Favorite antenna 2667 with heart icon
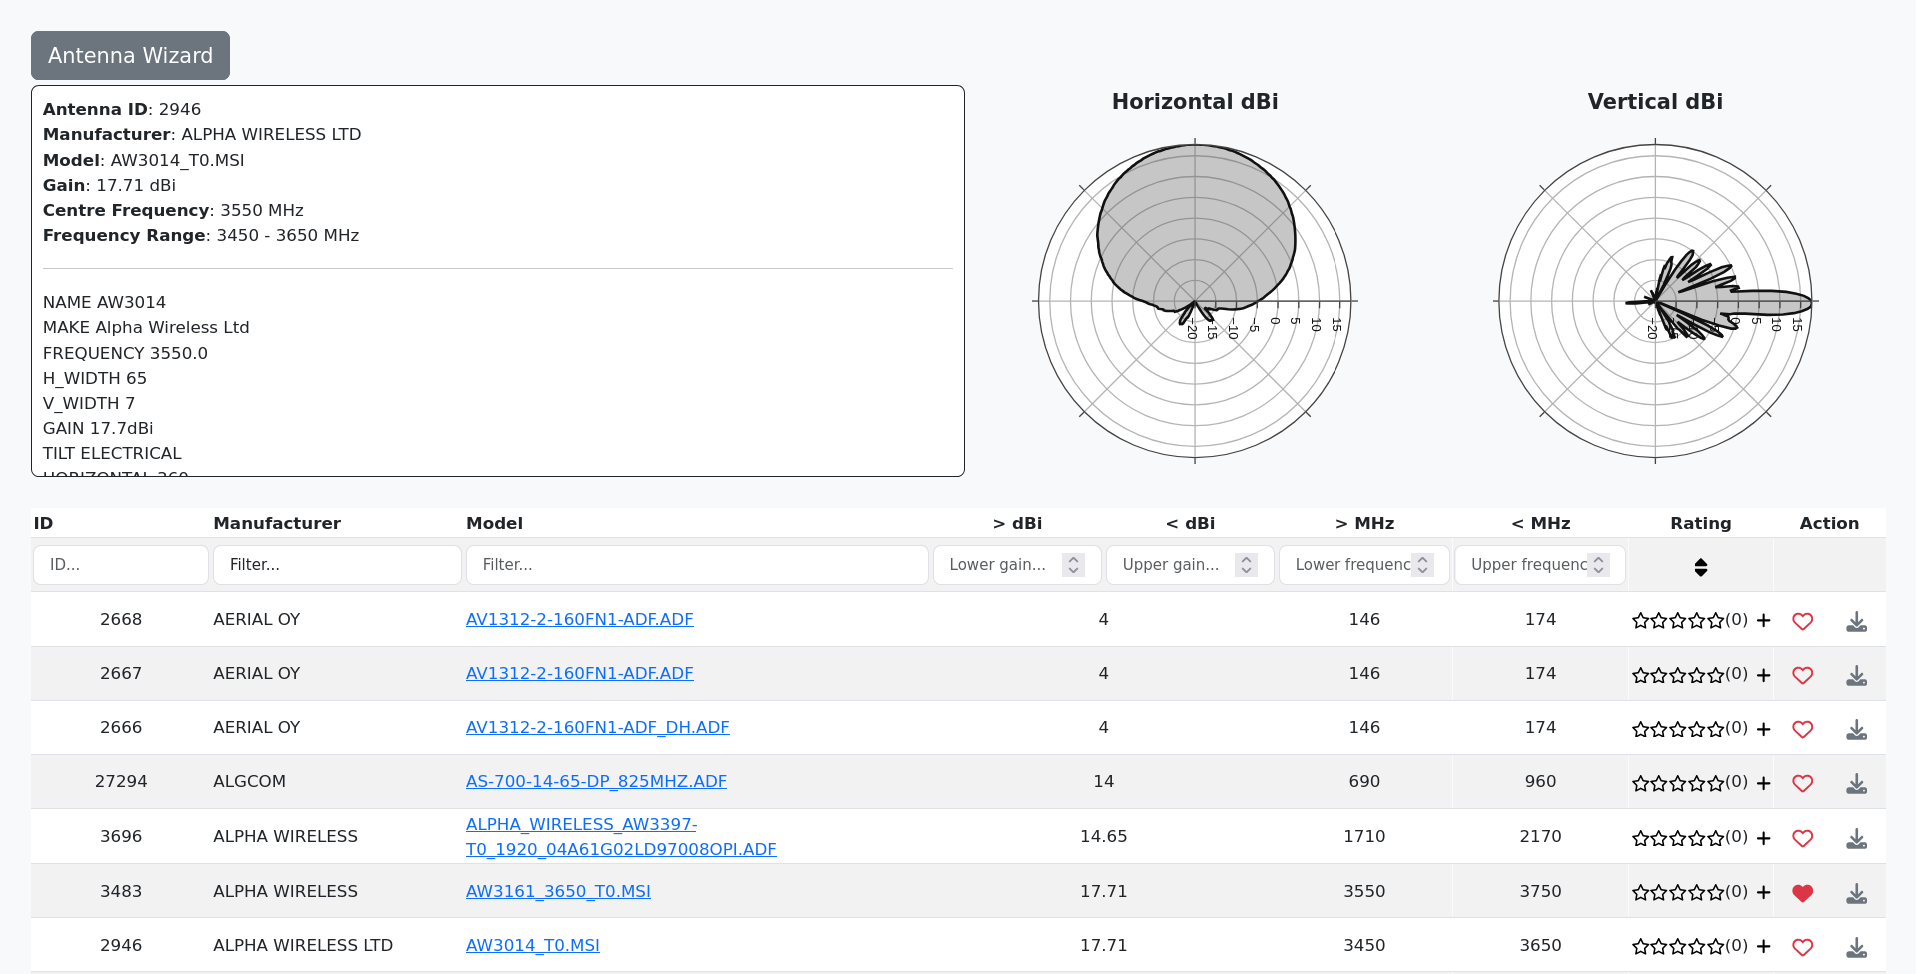Image resolution: width=1917 pixels, height=974 pixels. click(1802, 675)
